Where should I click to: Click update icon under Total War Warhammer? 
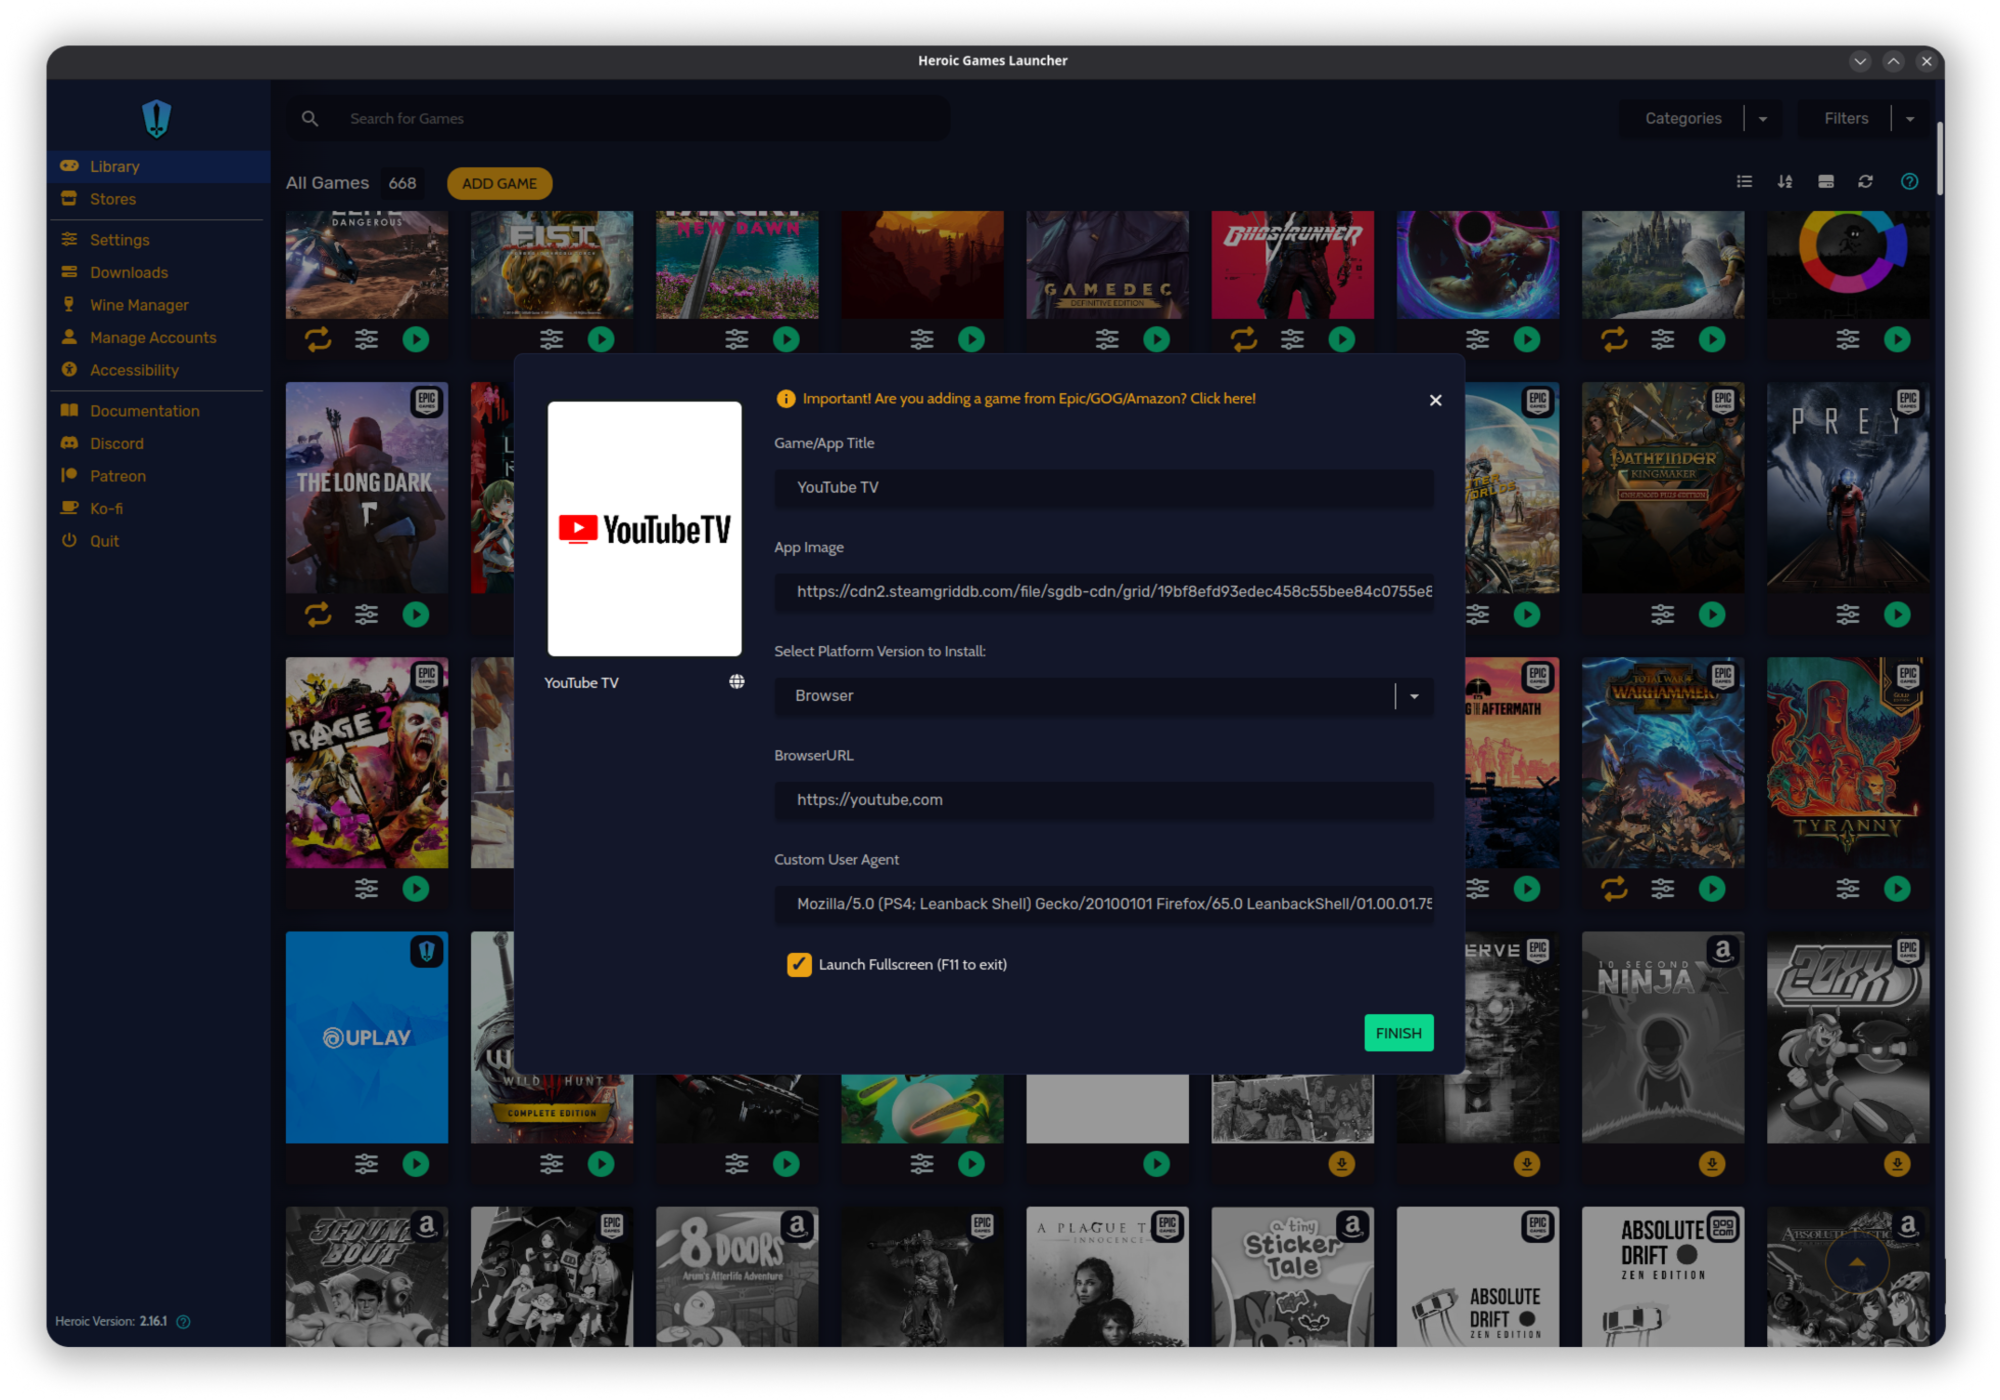tap(1614, 888)
